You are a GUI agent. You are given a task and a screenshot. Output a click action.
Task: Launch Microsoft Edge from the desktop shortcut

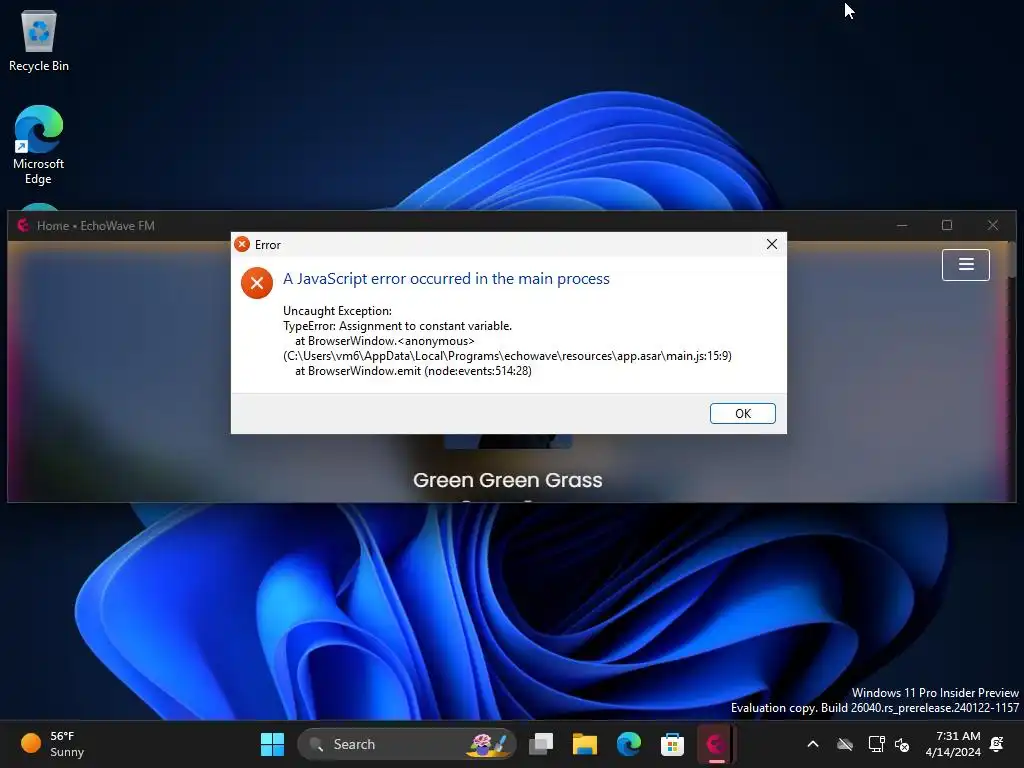click(39, 145)
